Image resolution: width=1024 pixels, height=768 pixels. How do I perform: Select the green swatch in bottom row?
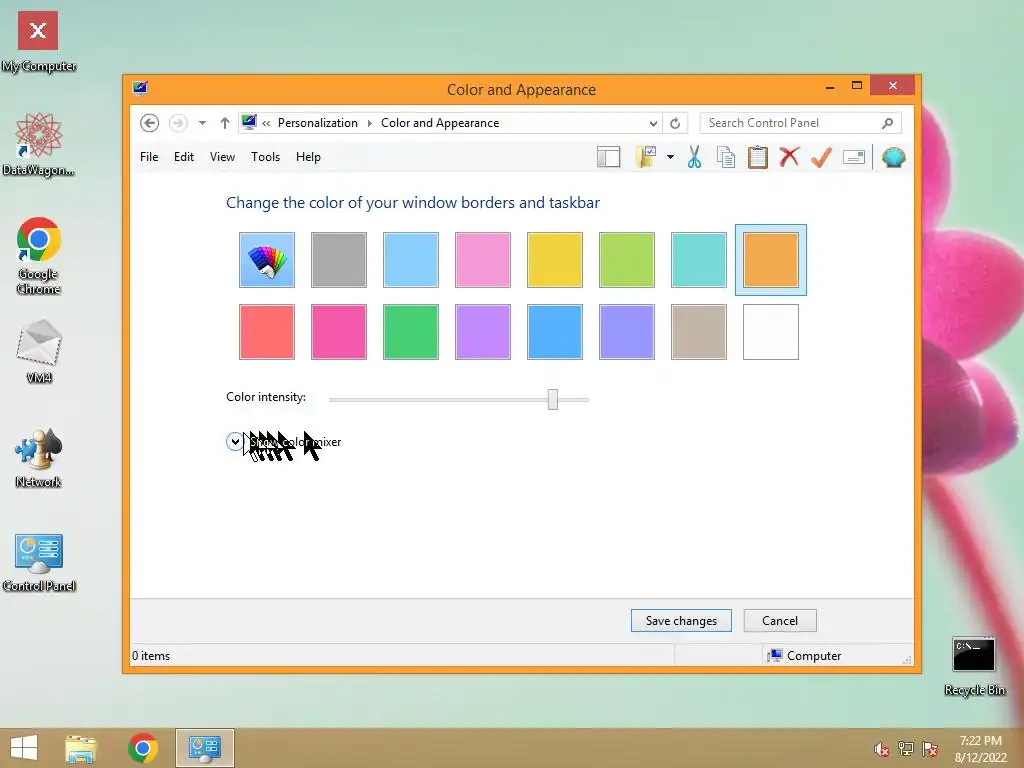coord(411,332)
